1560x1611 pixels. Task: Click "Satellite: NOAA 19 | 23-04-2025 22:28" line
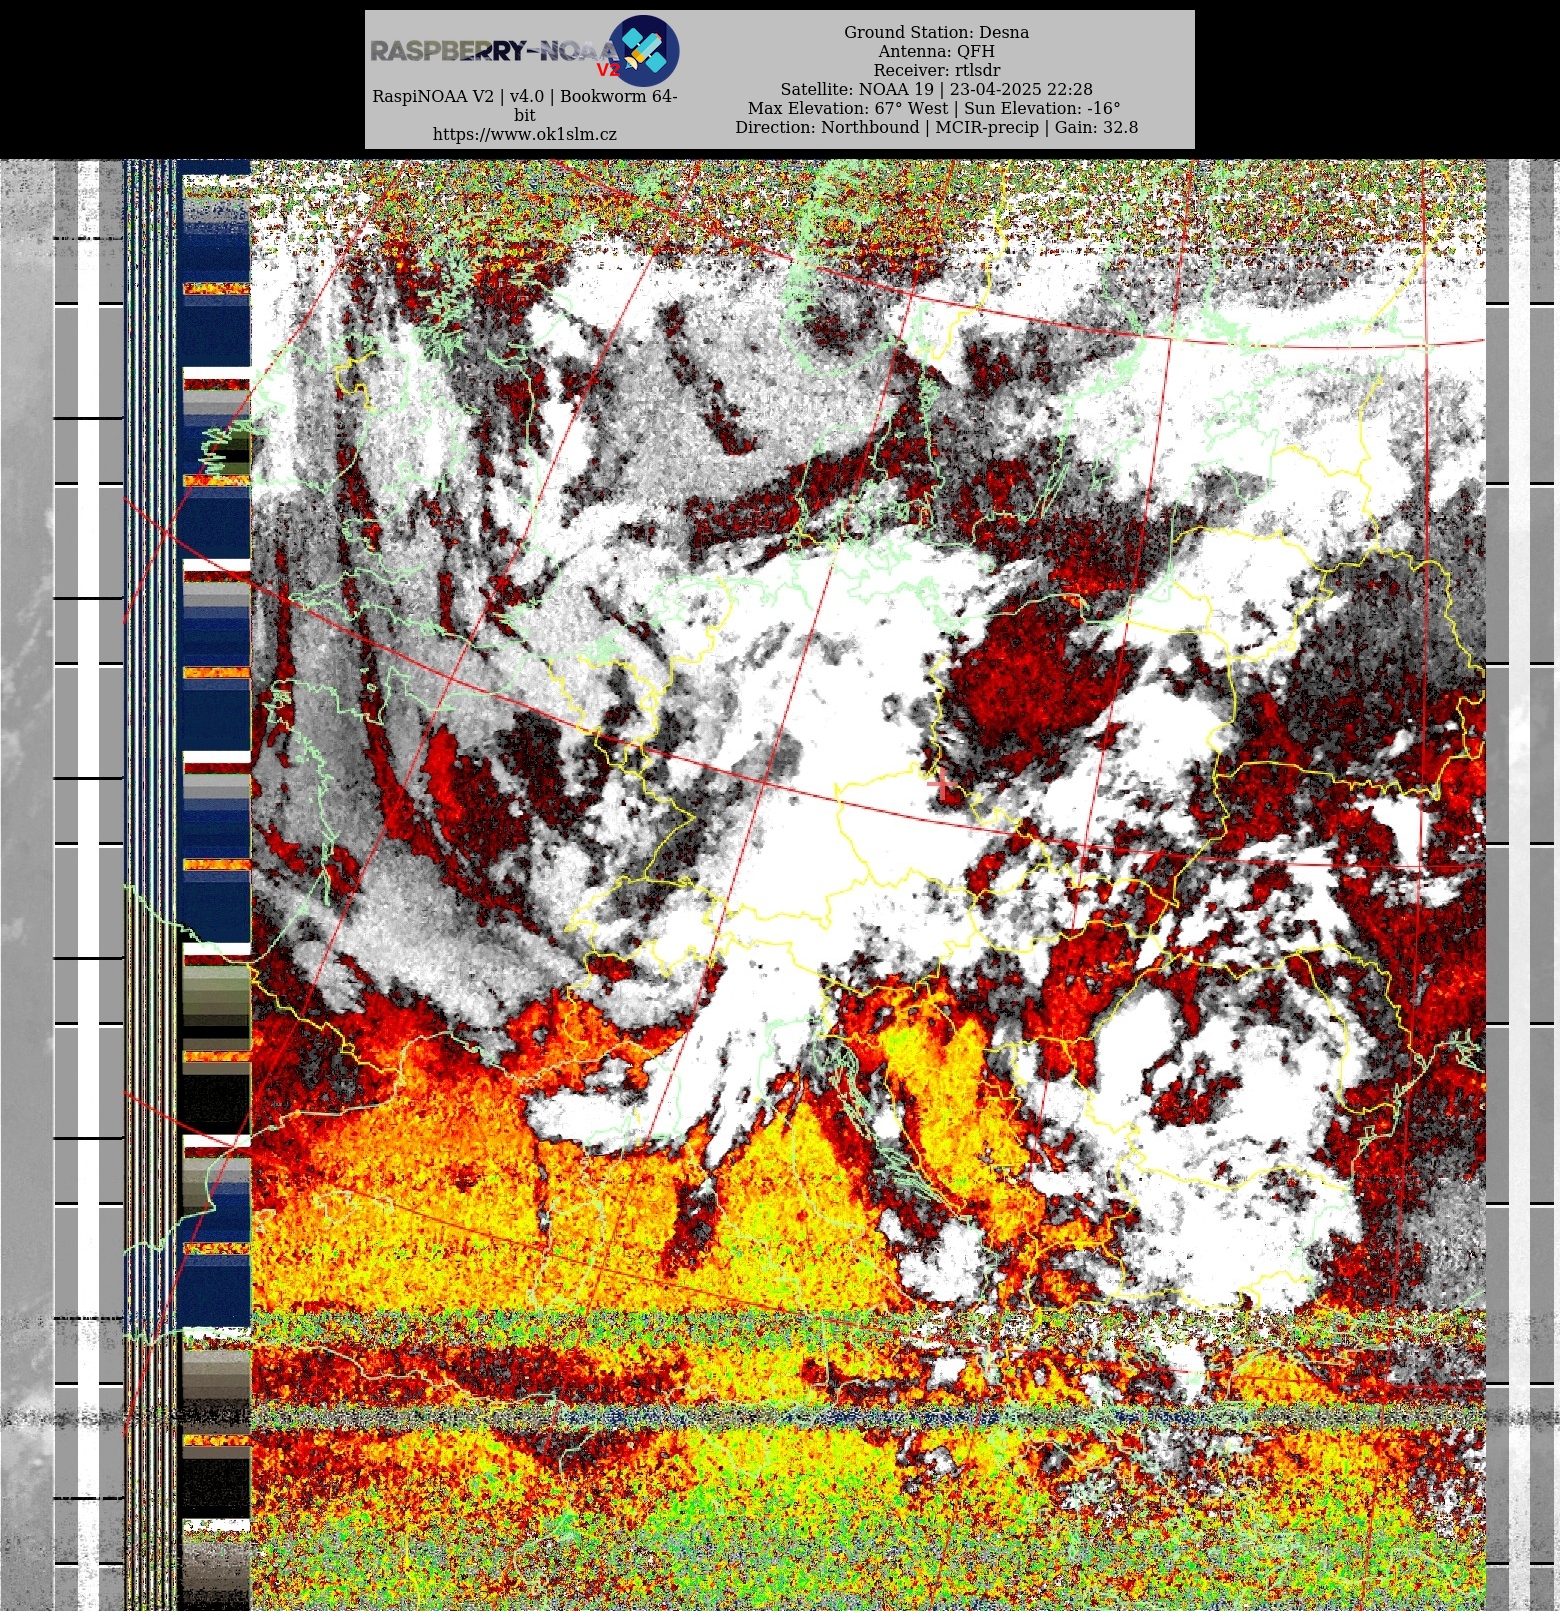(936, 89)
